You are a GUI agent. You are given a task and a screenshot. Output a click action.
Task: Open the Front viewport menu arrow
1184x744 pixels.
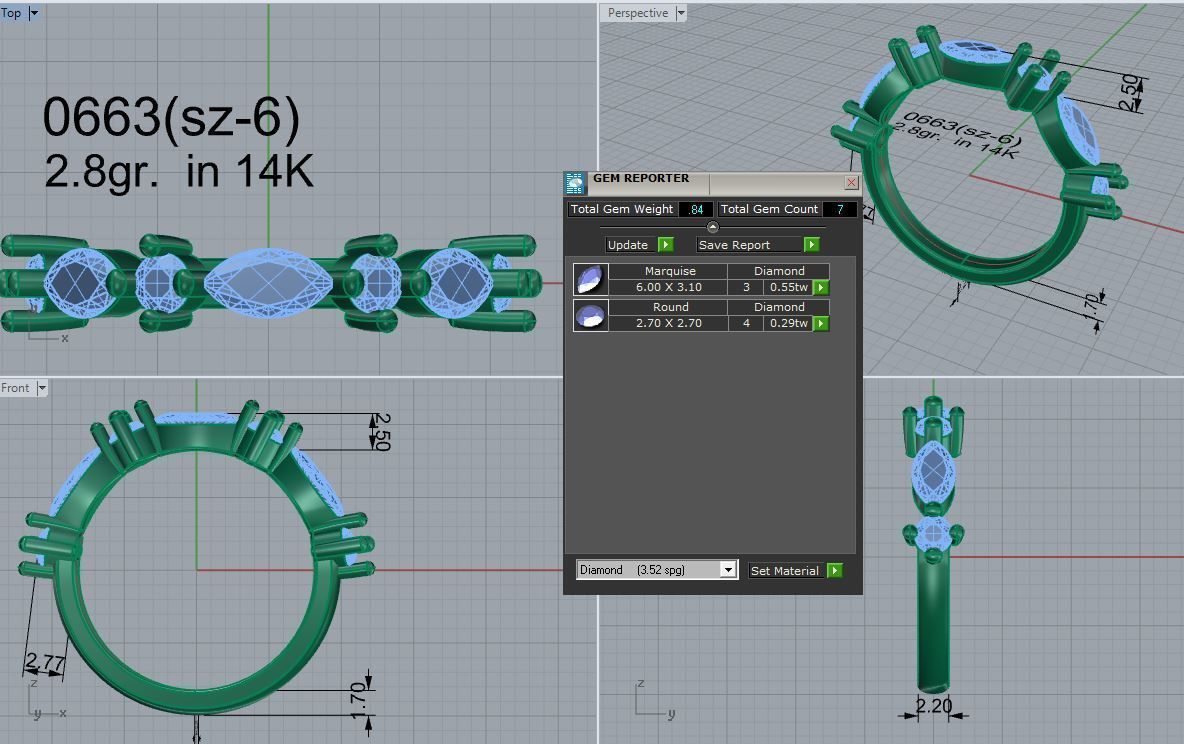[x=42, y=387]
